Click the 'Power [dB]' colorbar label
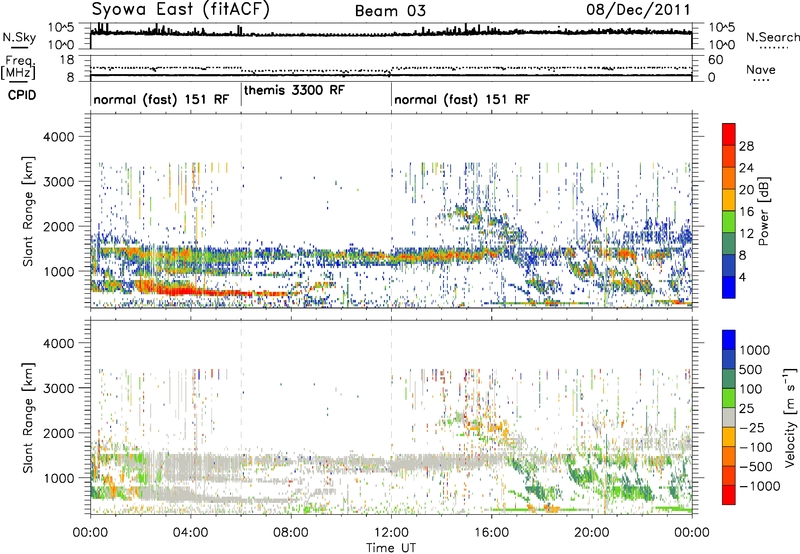This screenshot has height=554, width=800. [x=764, y=211]
